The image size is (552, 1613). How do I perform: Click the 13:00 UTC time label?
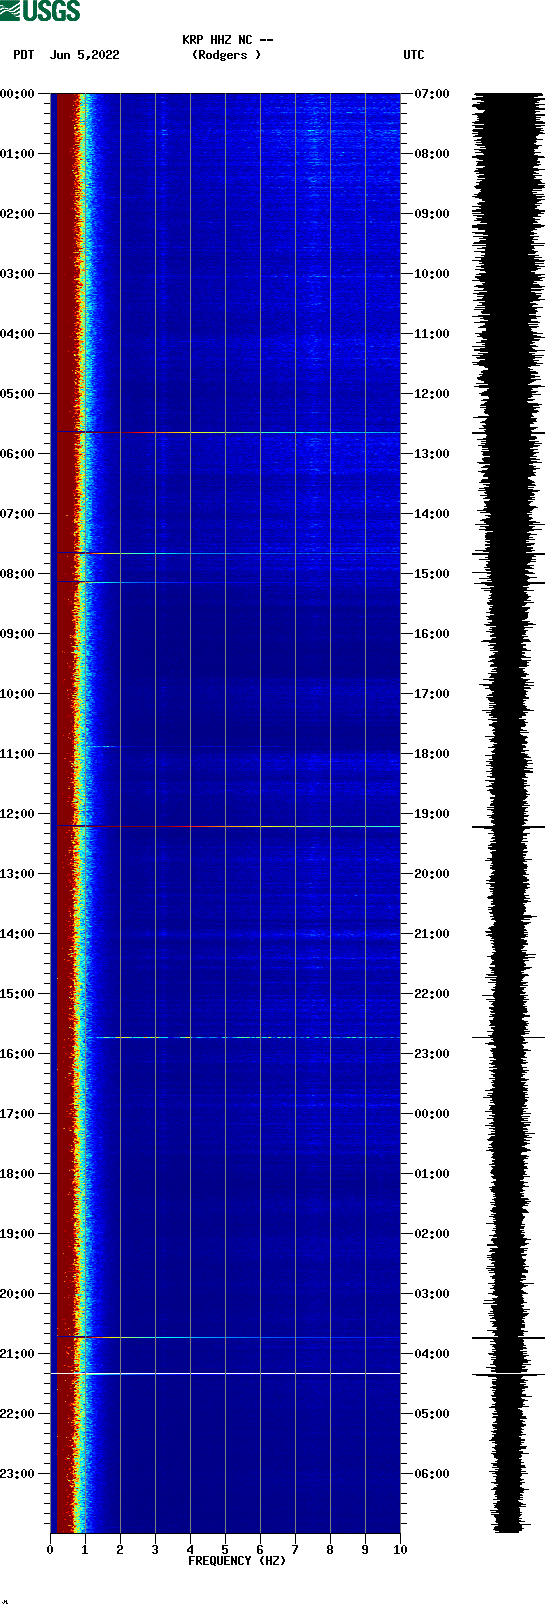point(432,454)
